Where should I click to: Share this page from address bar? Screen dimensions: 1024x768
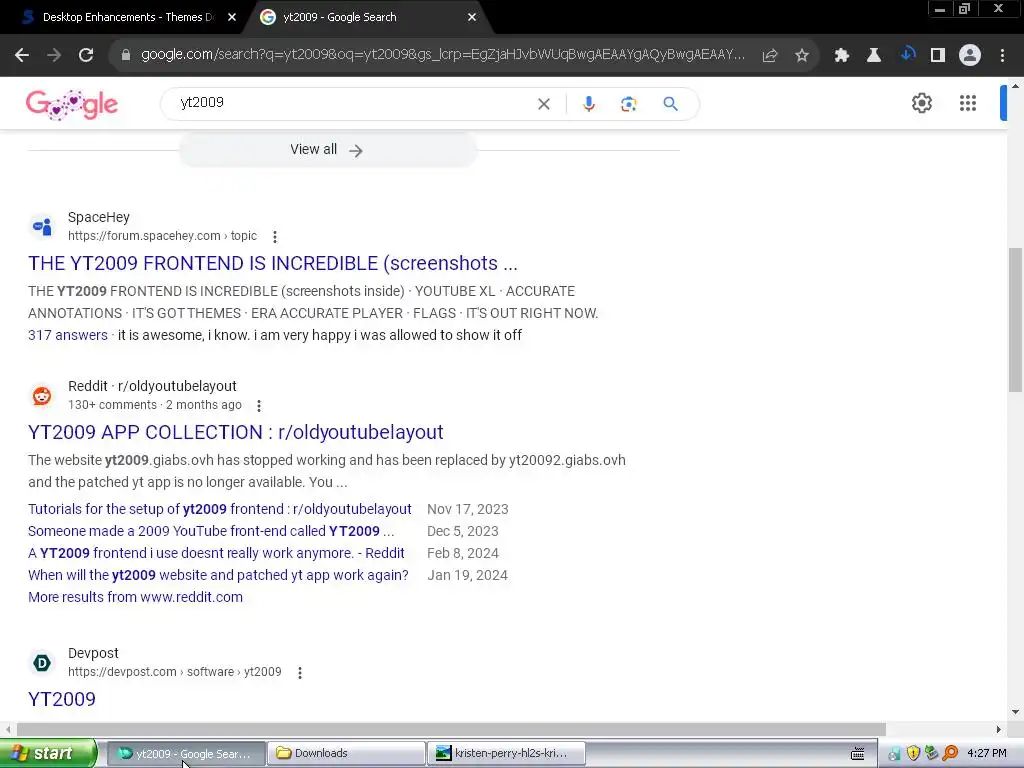770,56
